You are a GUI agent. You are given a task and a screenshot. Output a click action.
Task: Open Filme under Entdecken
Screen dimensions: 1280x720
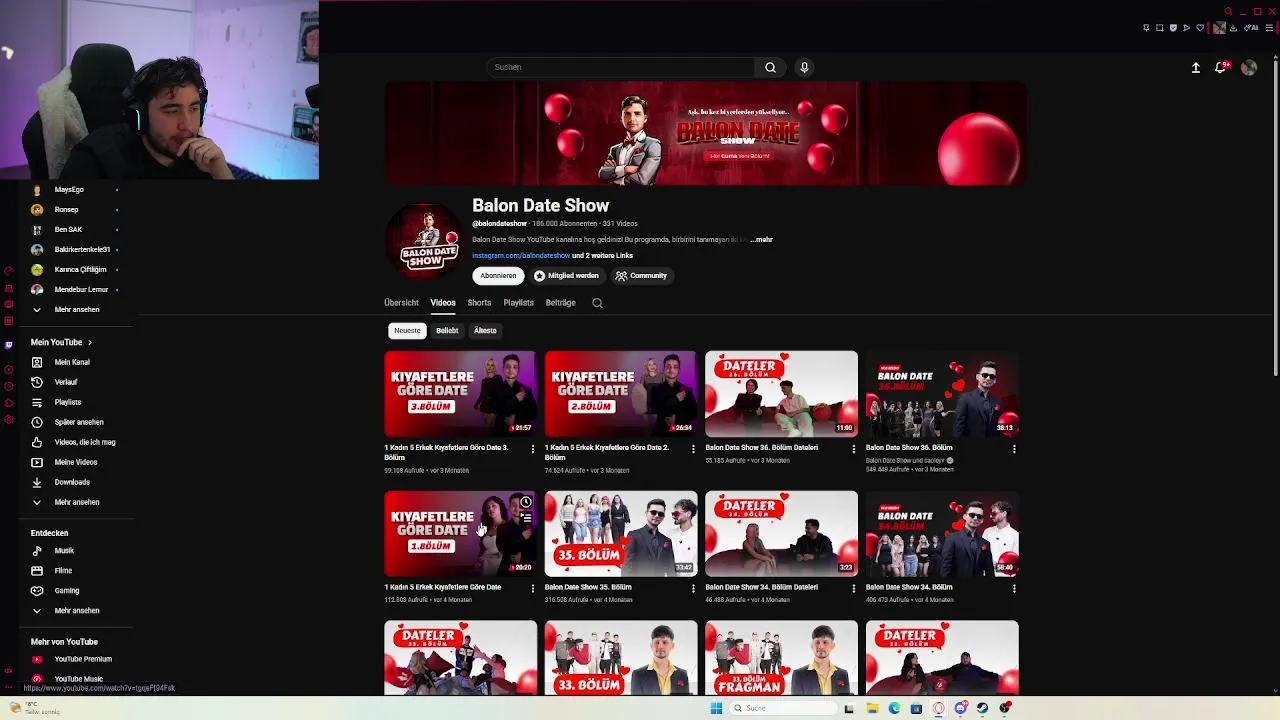(x=74, y=571)
